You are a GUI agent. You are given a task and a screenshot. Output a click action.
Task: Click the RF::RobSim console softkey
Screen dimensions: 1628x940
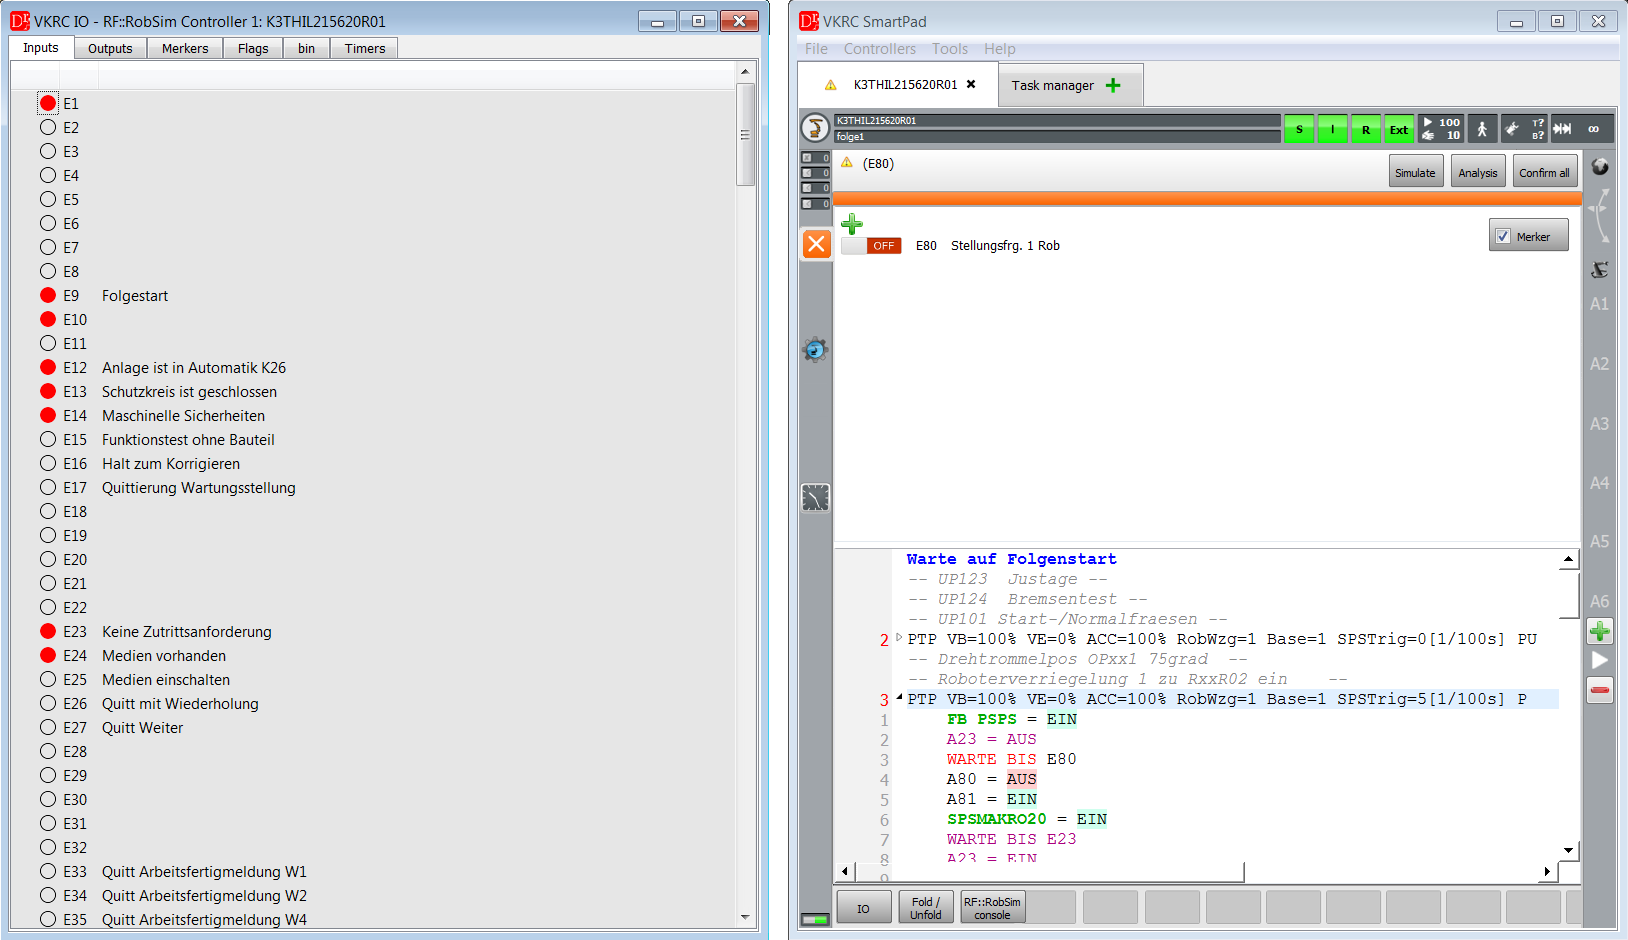(x=992, y=907)
